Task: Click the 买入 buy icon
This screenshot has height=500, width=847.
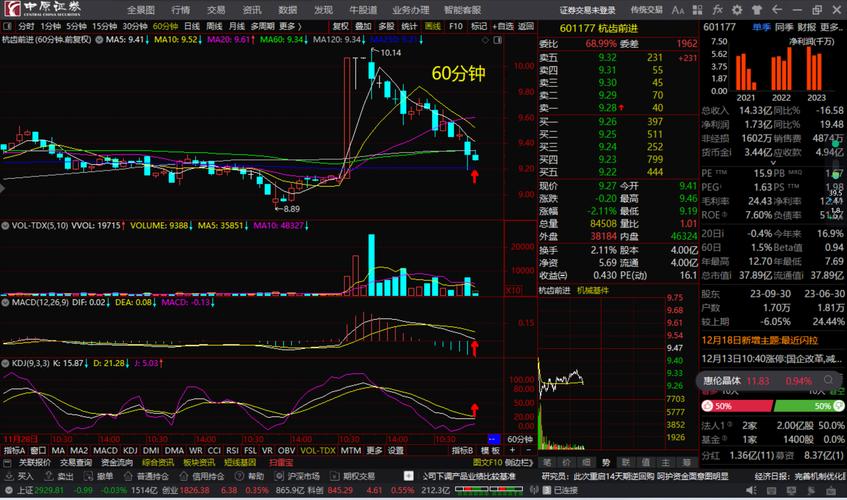Action: (9, 476)
